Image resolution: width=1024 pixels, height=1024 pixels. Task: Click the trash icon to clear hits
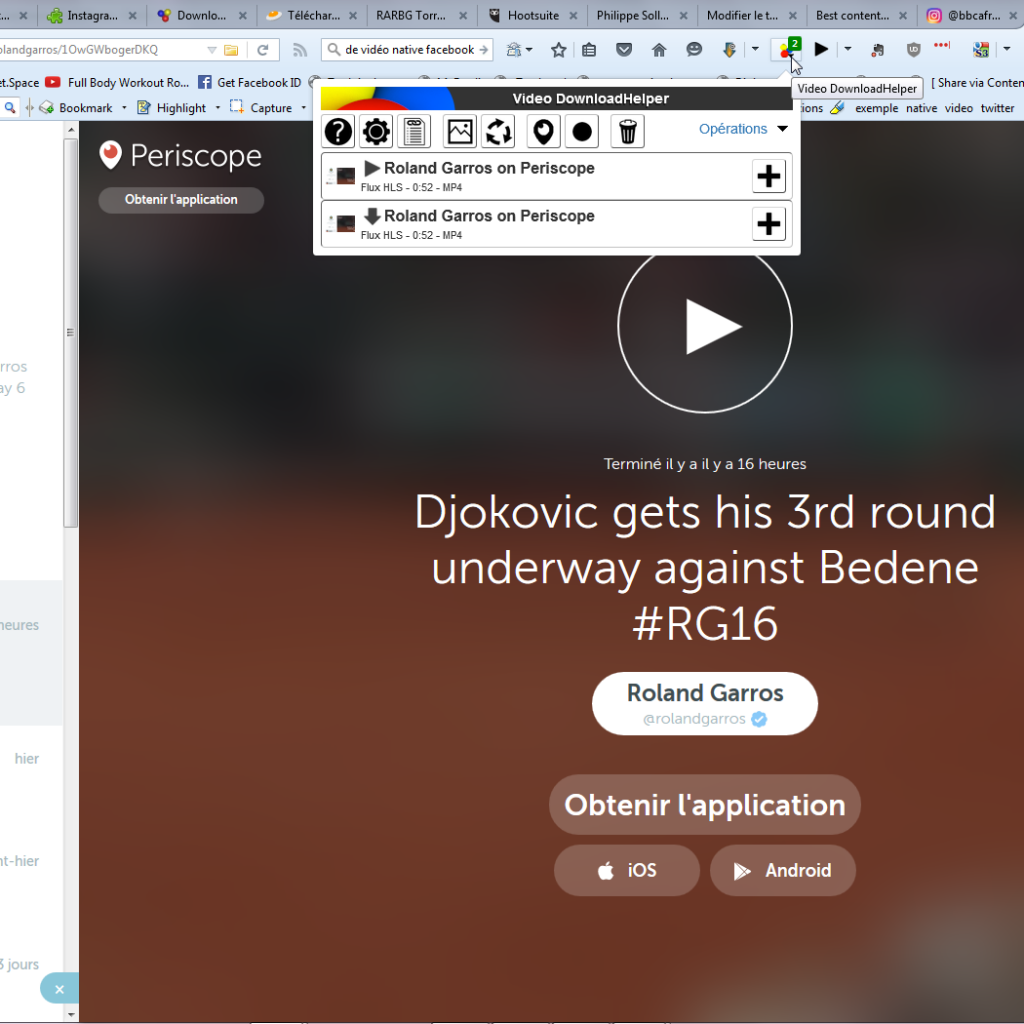(628, 131)
